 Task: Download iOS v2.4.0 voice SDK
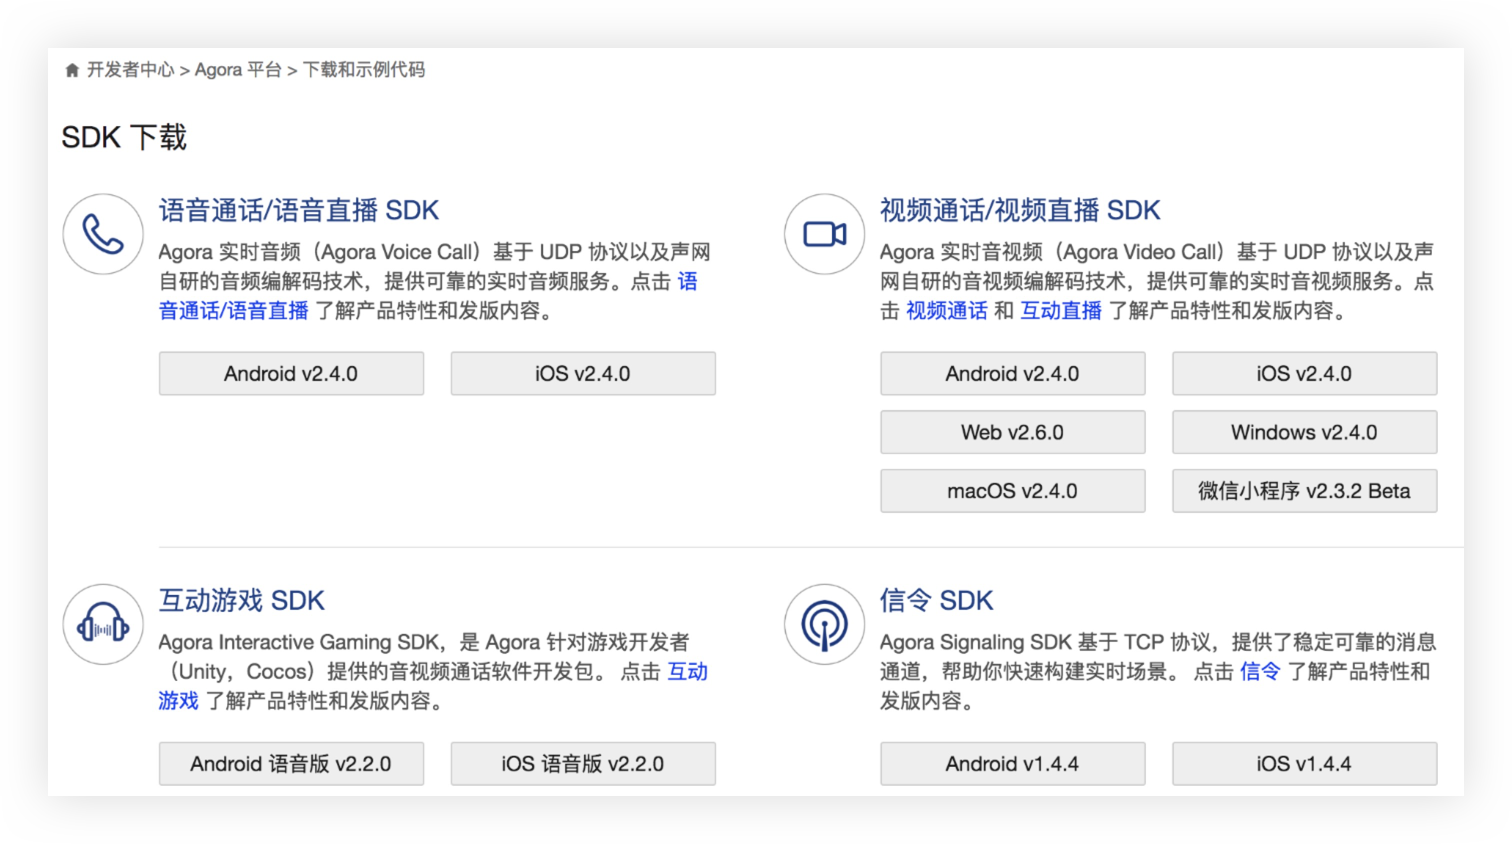tap(583, 374)
